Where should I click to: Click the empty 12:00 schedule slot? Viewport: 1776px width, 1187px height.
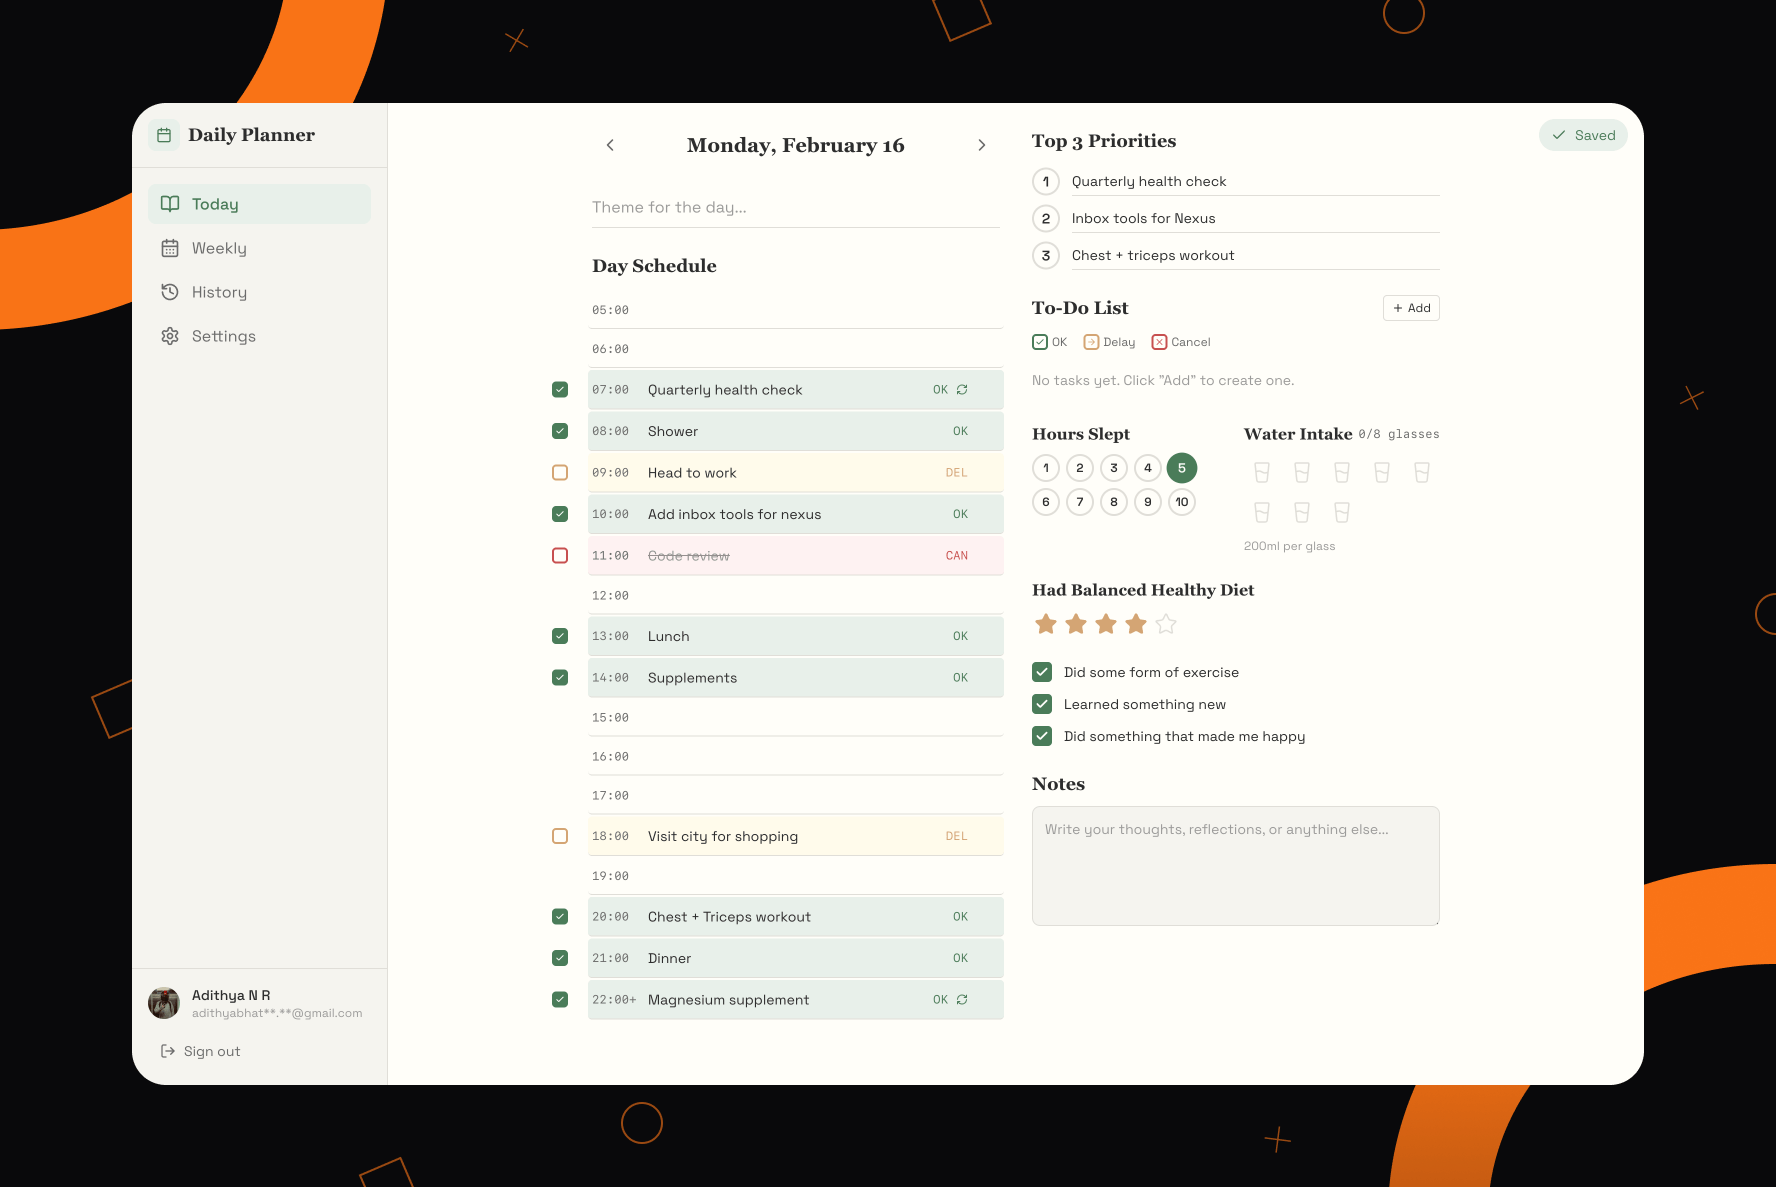coord(796,596)
